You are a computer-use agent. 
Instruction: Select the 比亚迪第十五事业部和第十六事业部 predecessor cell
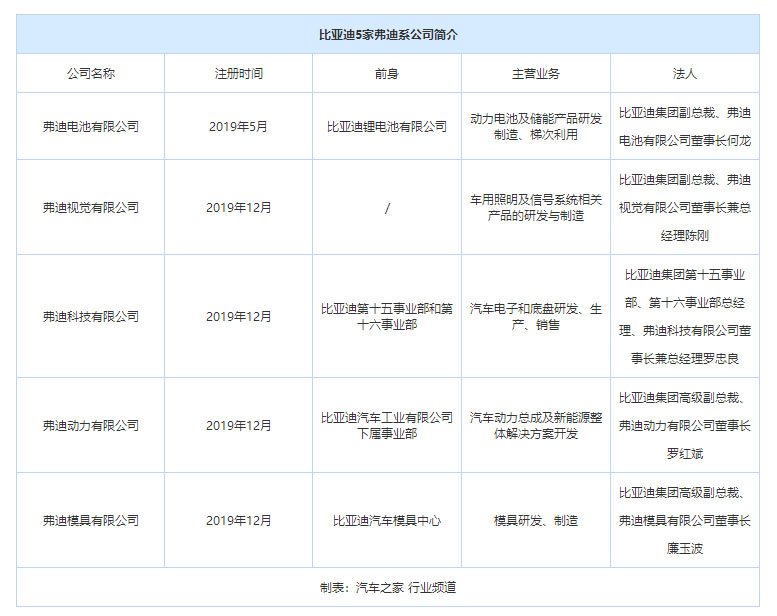click(387, 317)
